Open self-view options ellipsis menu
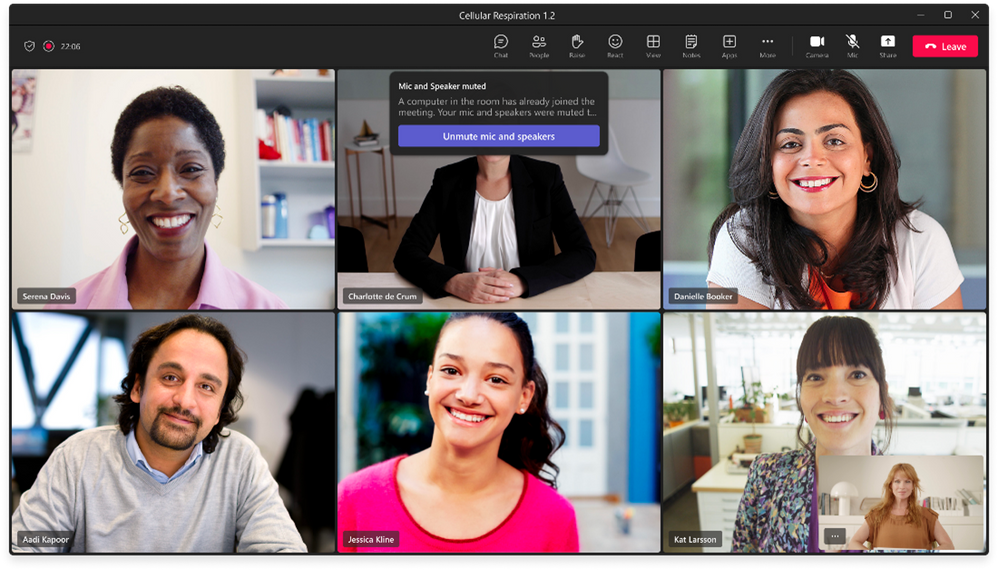The height and width of the screenshot is (570, 998). 834,536
